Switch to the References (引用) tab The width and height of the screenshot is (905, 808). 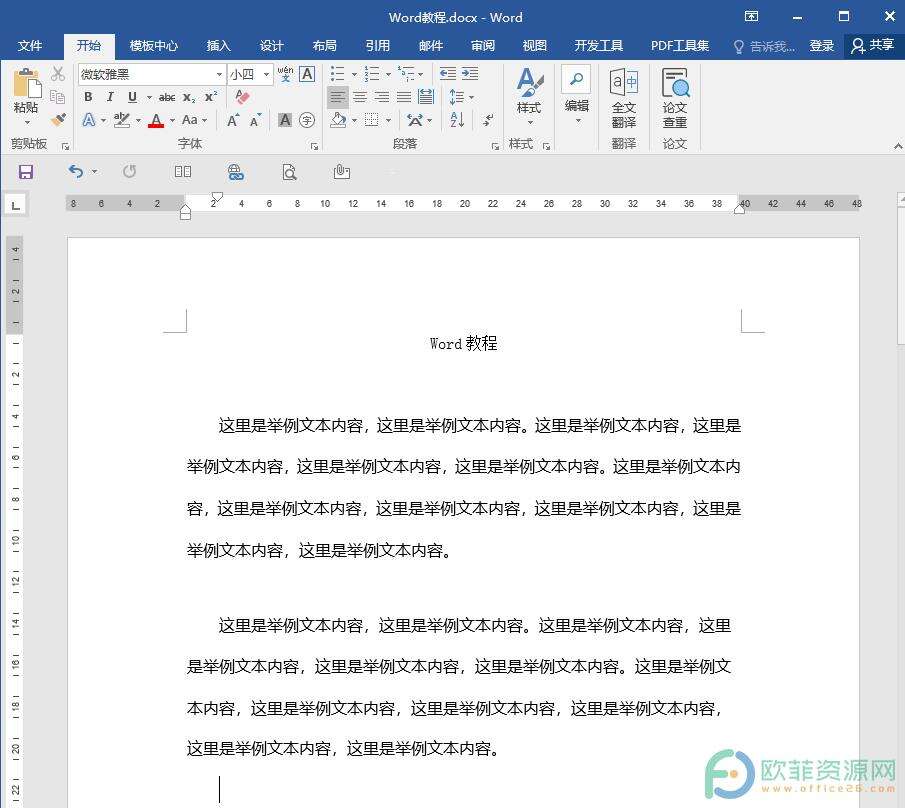point(377,46)
